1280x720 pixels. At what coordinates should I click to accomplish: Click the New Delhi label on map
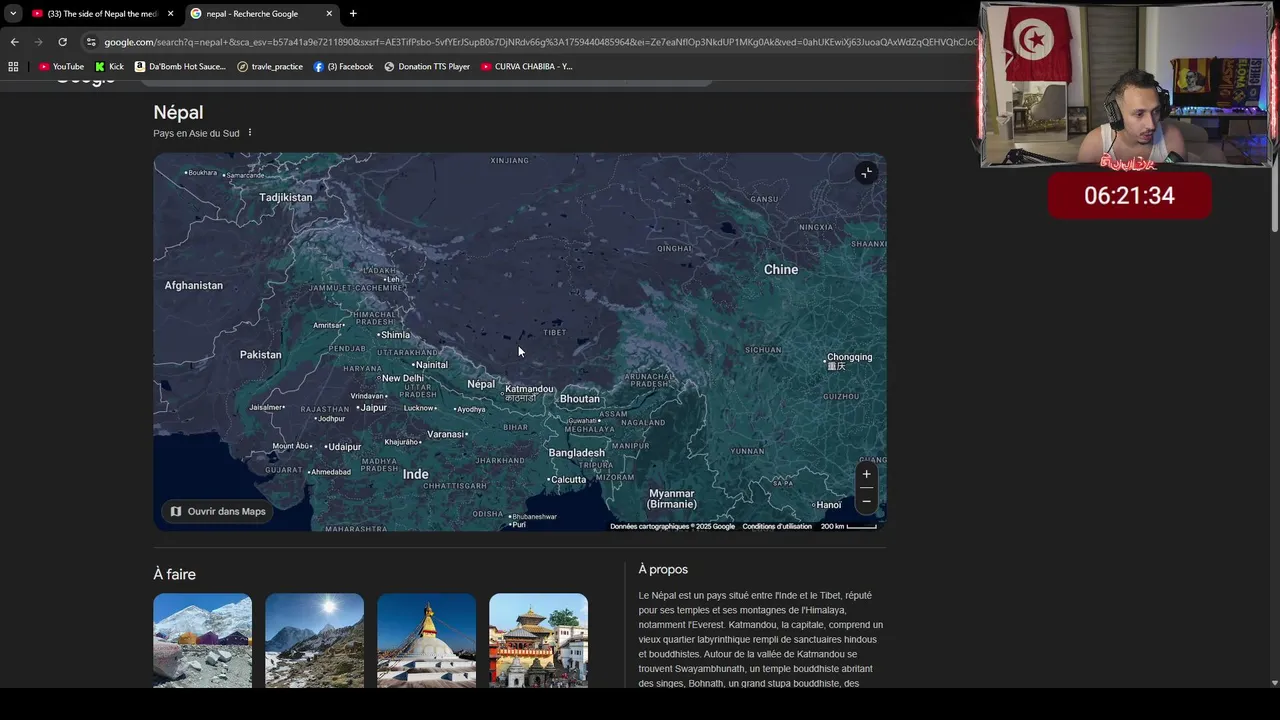403,378
